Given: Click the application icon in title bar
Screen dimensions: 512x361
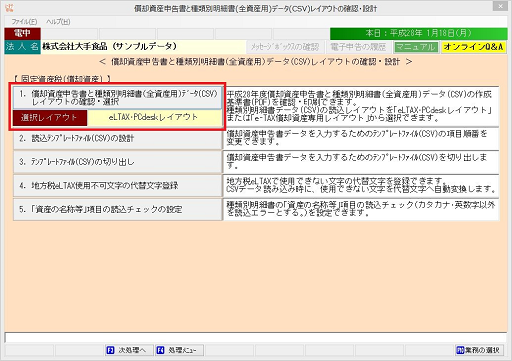Looking at the screenshot, I should (9, 7).
